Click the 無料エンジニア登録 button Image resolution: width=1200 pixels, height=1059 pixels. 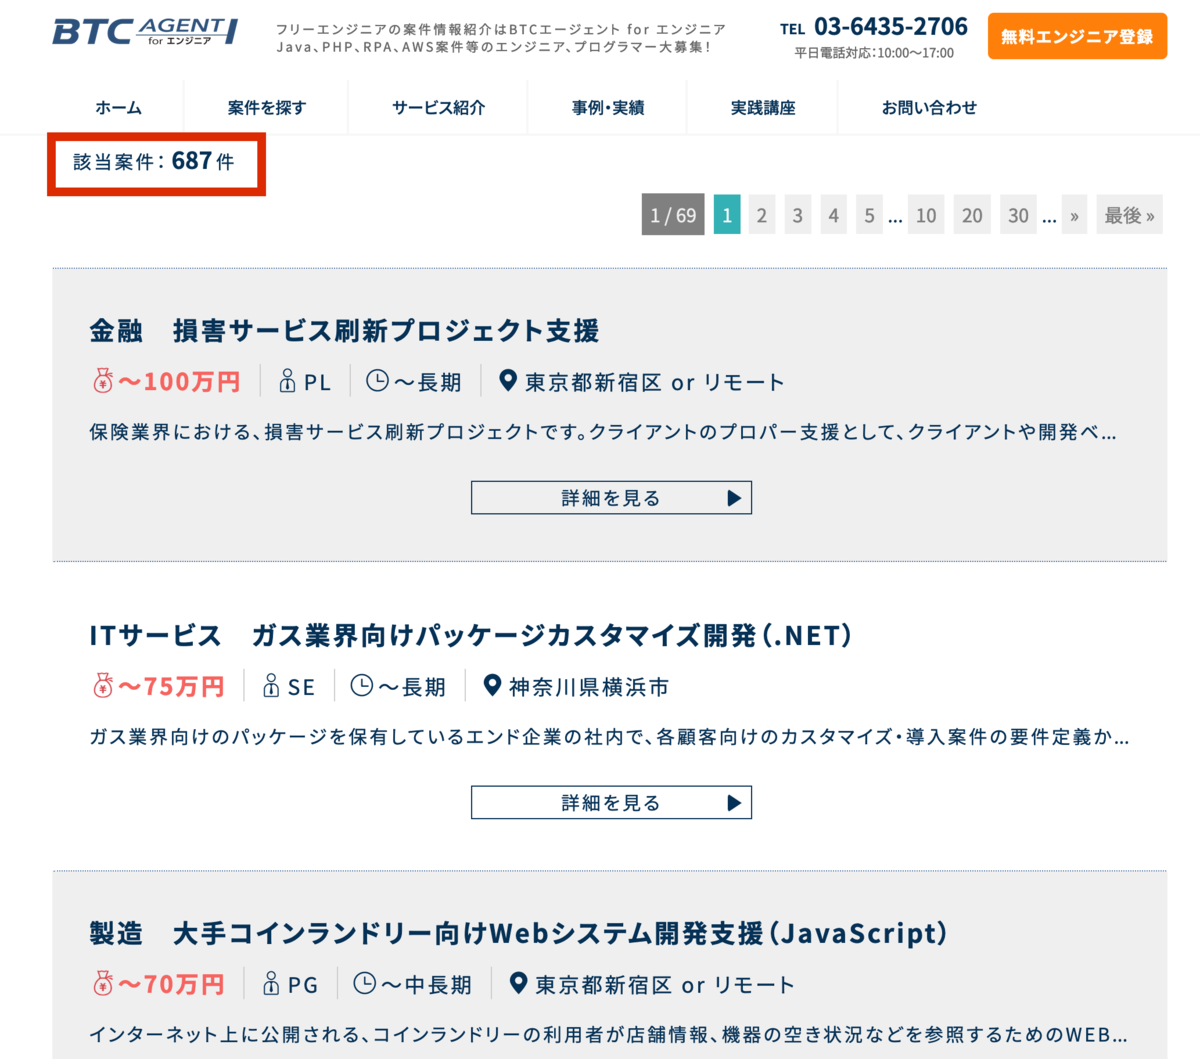1077,36
